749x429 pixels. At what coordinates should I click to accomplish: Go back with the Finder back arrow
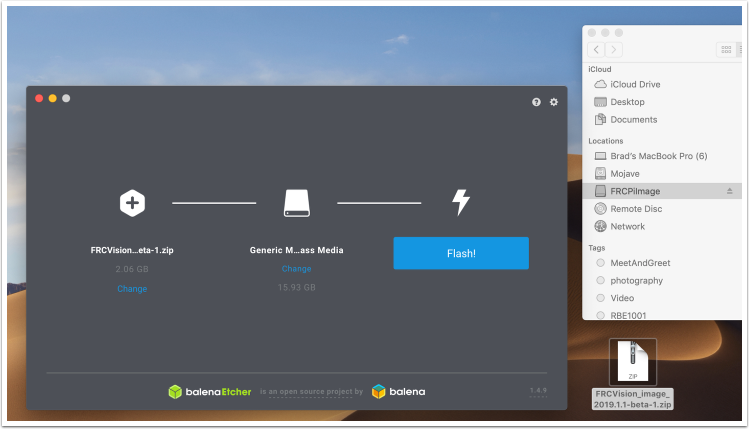click(596, 49)
